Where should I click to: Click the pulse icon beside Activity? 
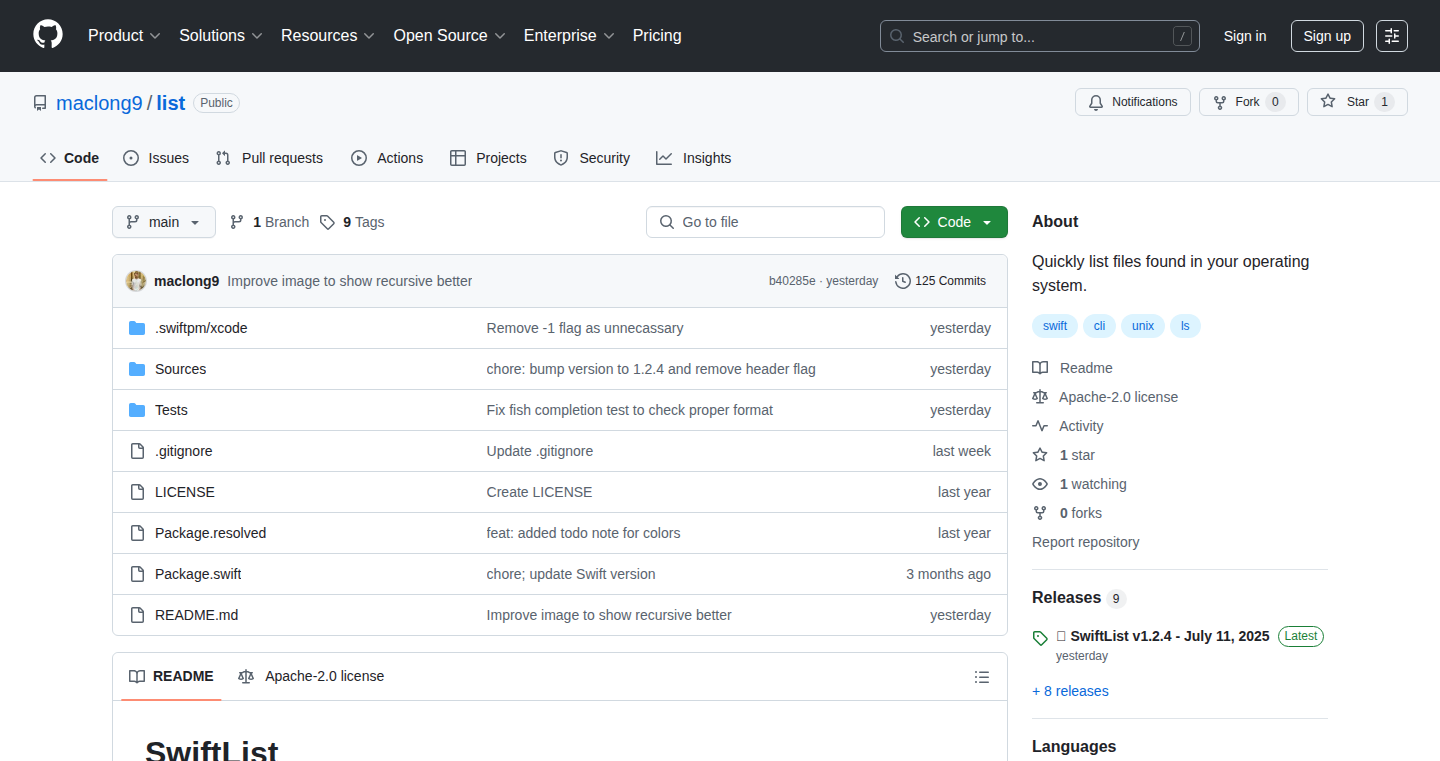1040,426
